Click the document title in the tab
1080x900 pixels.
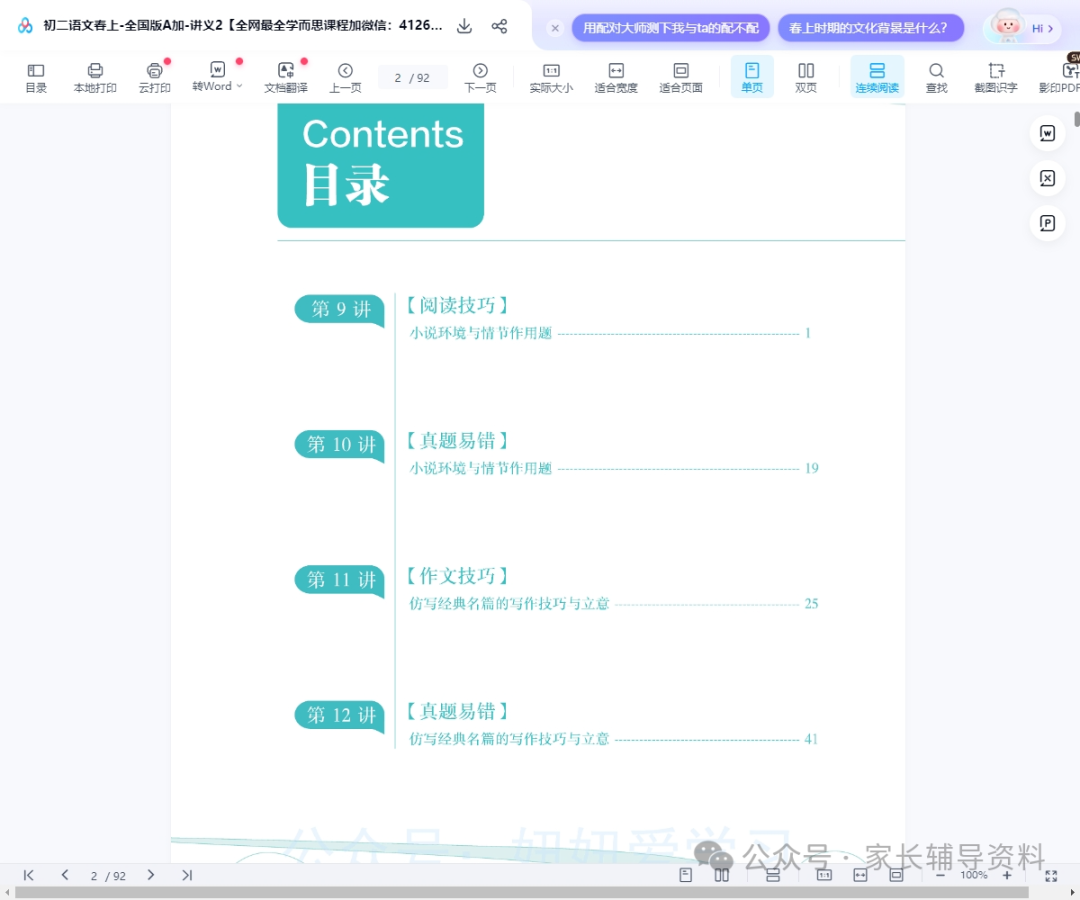[x=242, y=25]
